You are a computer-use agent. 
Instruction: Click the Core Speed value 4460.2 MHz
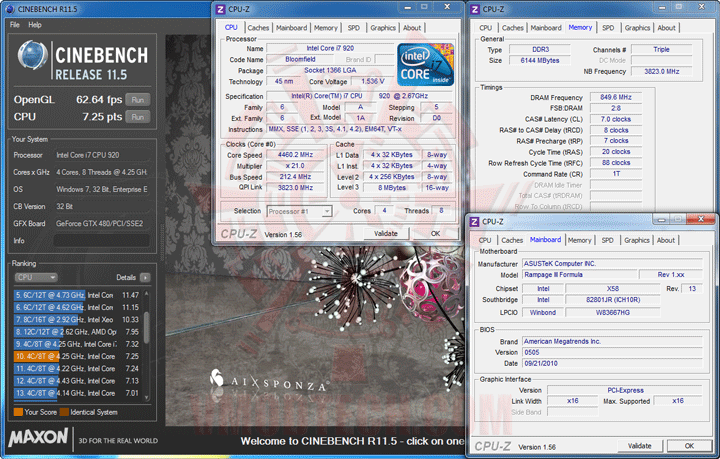tap(295, 155)
